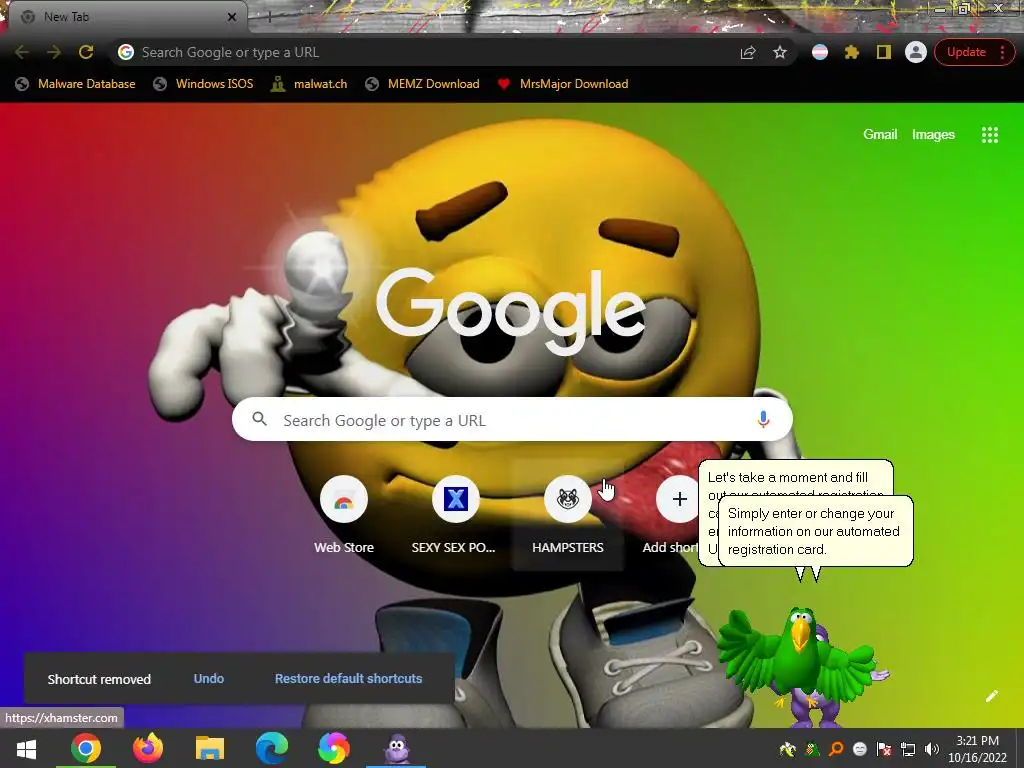Open the clock showing 3:21 PM
This screenshot has height=768, width=1024.
pos(977,749)
